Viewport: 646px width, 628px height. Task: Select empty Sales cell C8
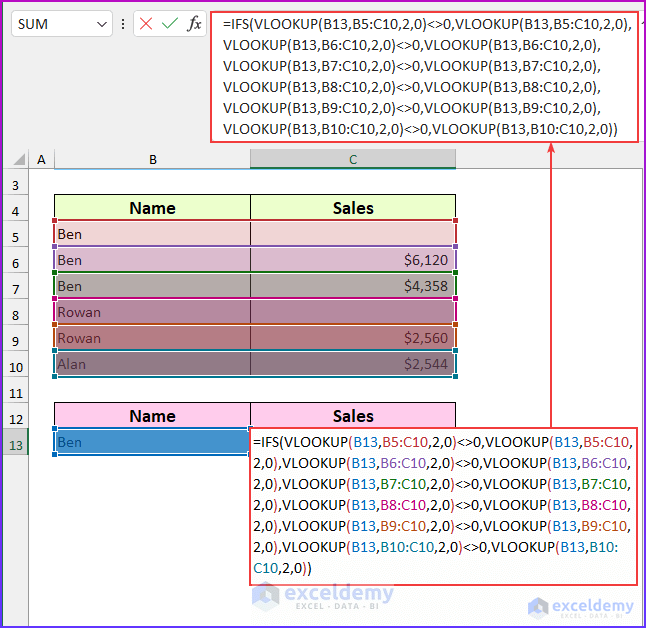click(x=353, y=312)
